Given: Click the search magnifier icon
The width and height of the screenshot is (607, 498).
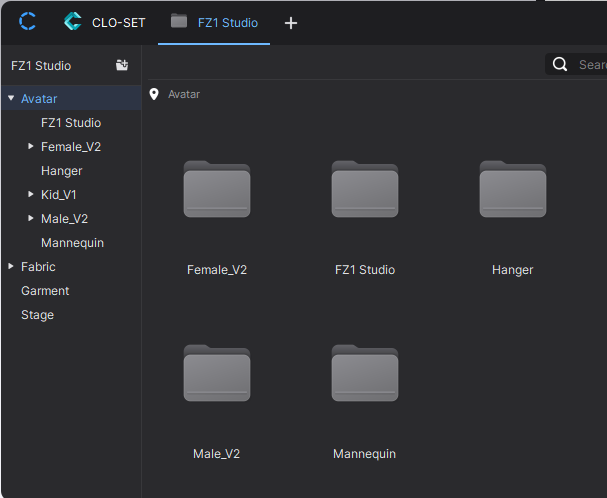Looking at the screenshot, I should tap(562, 65).
